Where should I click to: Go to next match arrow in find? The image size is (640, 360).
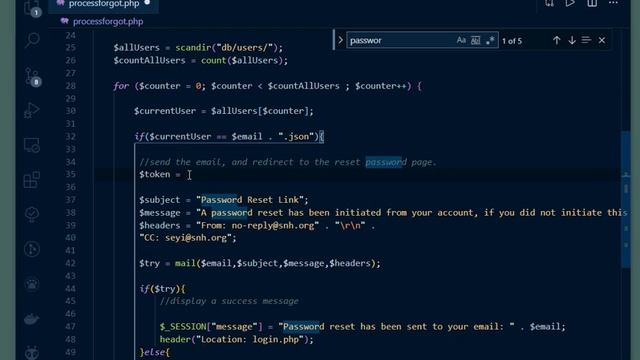tap(572, 40)
